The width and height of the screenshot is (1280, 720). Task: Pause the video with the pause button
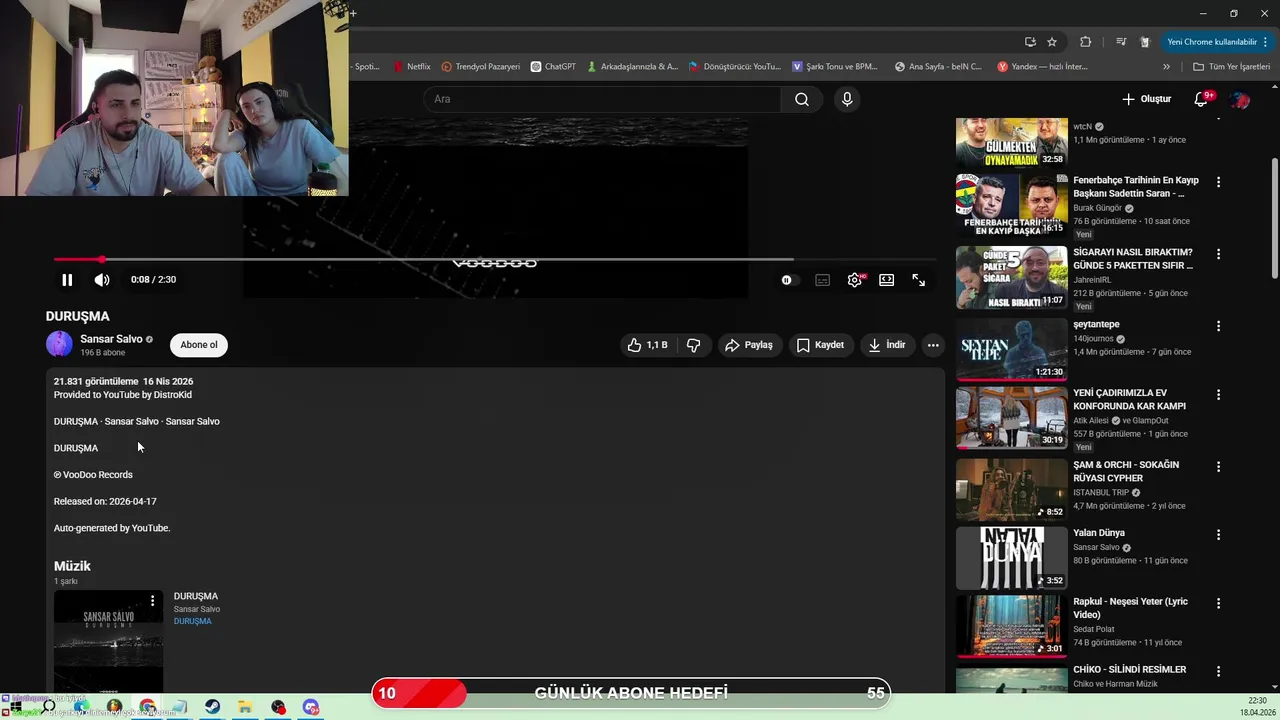(x=67, y=280)
